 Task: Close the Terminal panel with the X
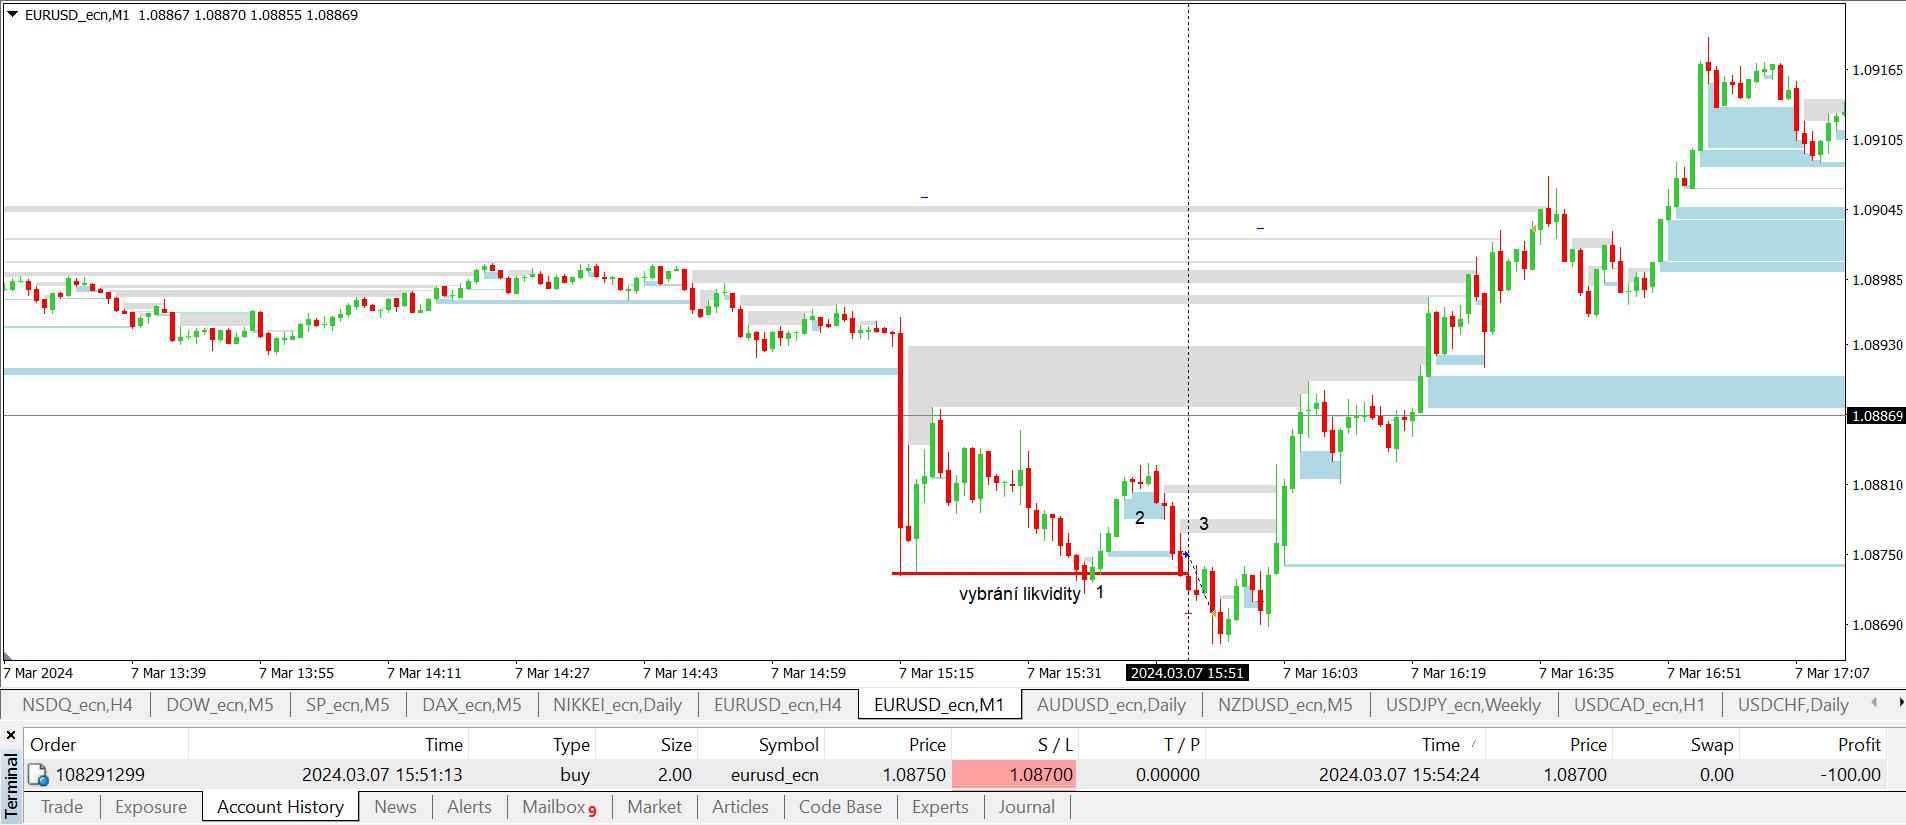coord(11,735)
